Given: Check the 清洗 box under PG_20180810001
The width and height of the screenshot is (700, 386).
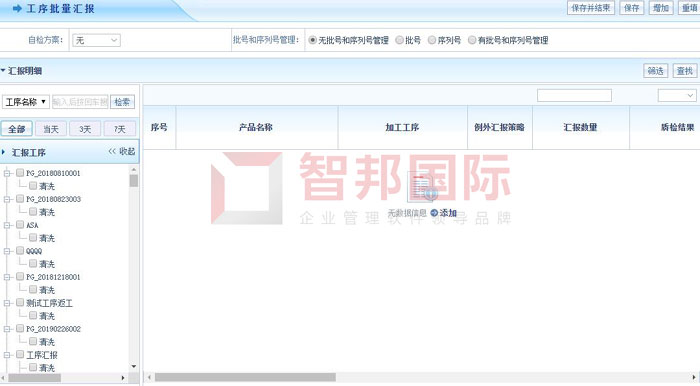Looking at the screenshot, I should coord(33,185).
